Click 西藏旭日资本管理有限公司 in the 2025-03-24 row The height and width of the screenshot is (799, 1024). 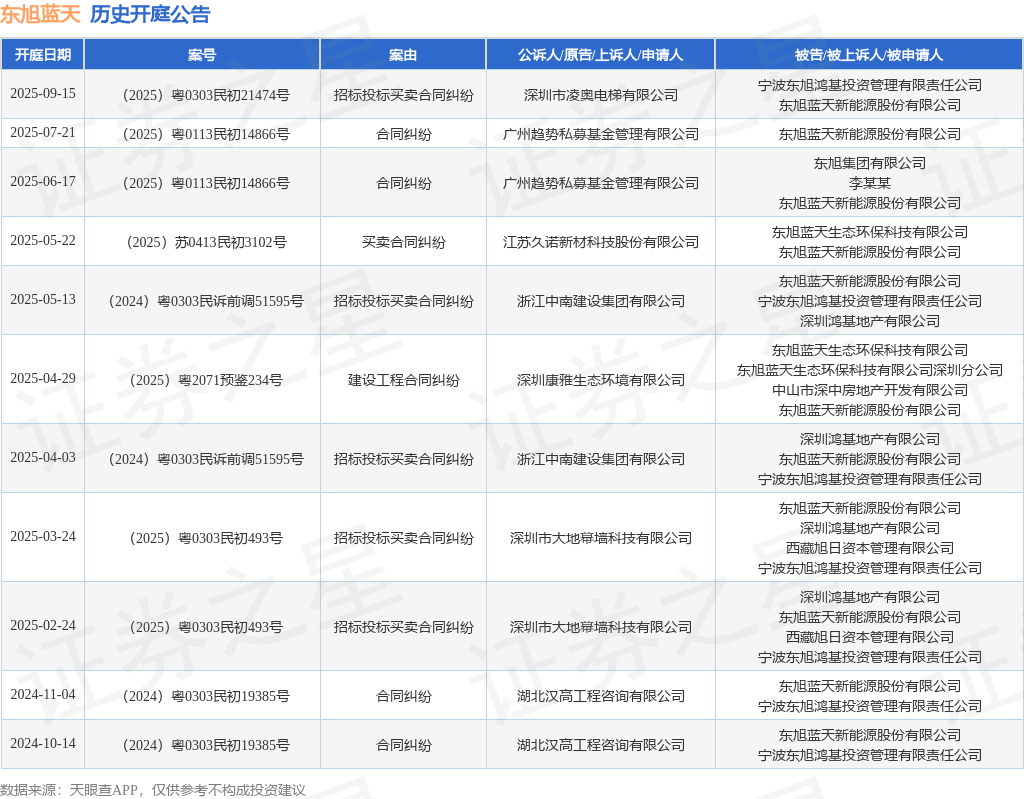[870, 548]
